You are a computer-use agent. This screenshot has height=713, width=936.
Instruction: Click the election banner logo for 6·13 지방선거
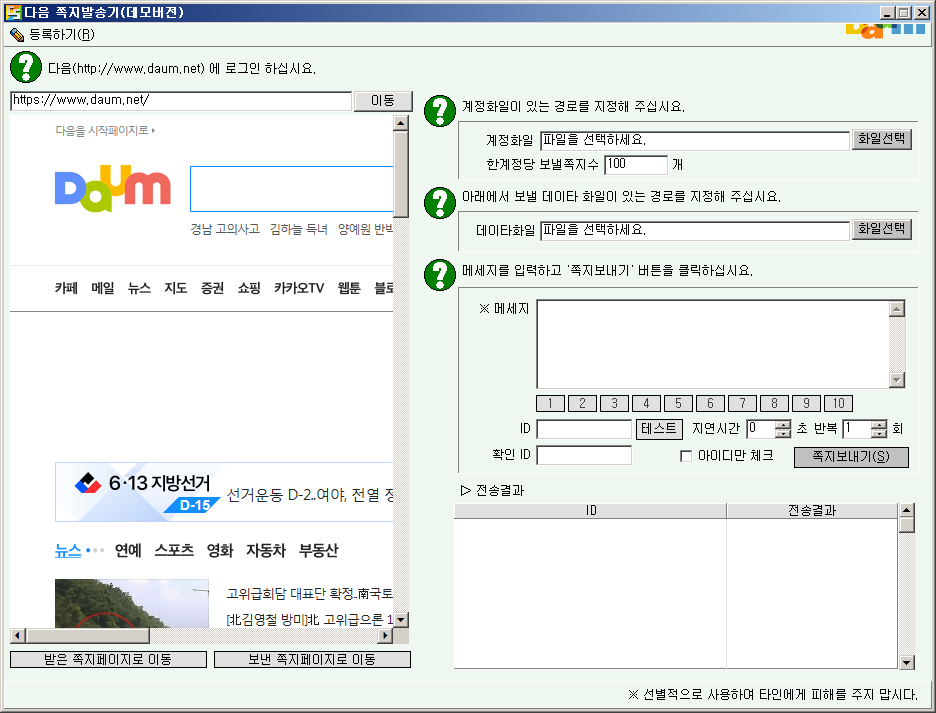(x=90, y=484)
